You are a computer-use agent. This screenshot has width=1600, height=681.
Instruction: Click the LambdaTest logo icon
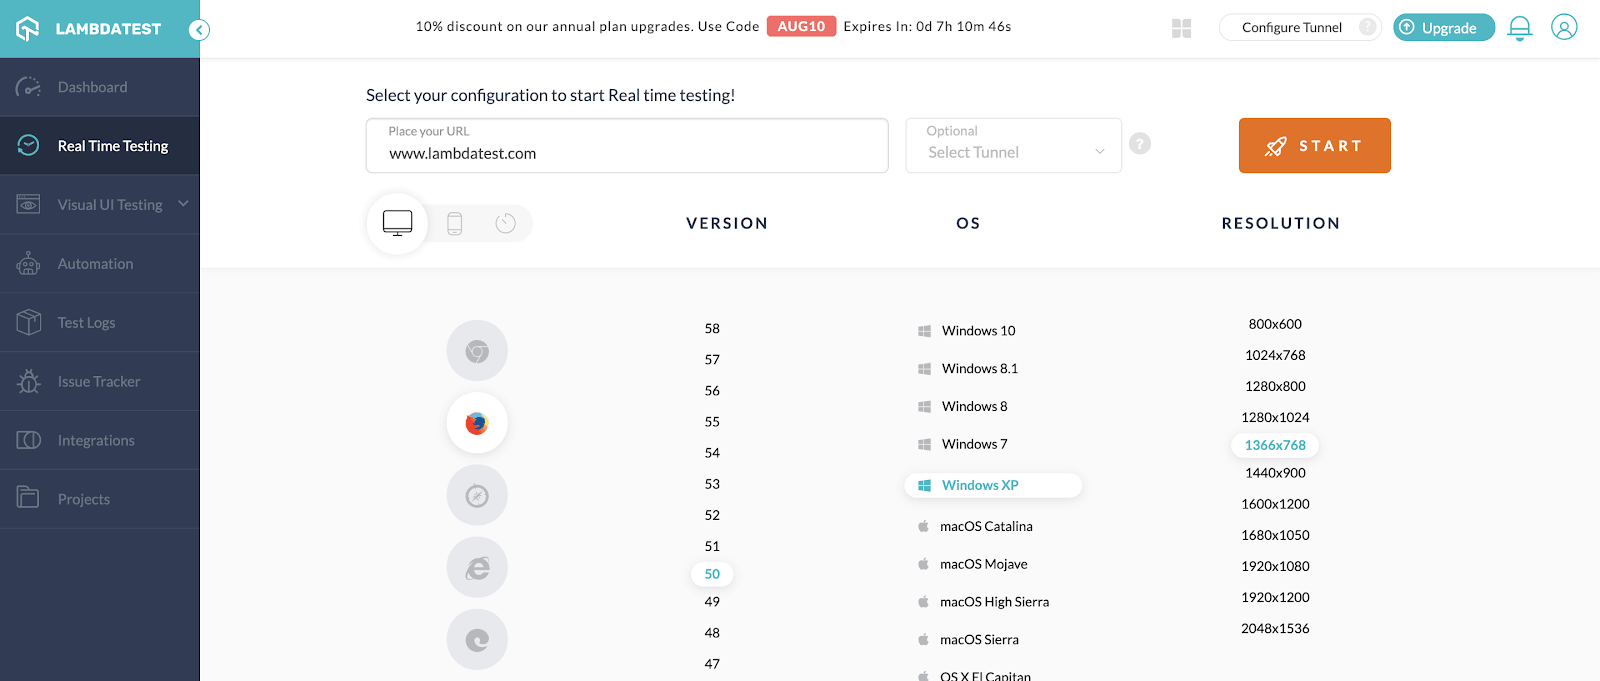click(x=27, y=28)
